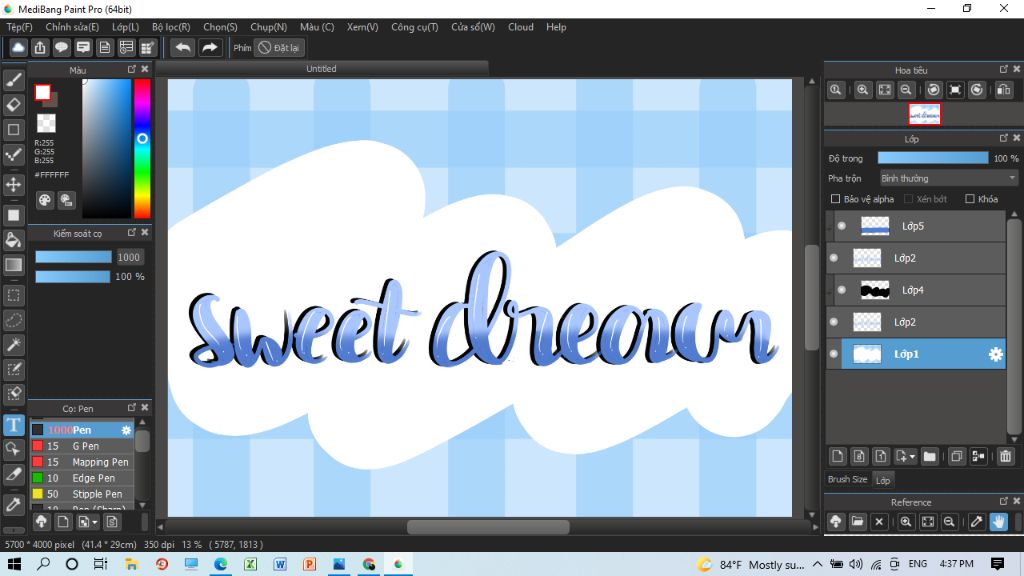Undock the Màu color panel
The width and height of the screenshot is (1024, 576).
click(x=132, y=69)
